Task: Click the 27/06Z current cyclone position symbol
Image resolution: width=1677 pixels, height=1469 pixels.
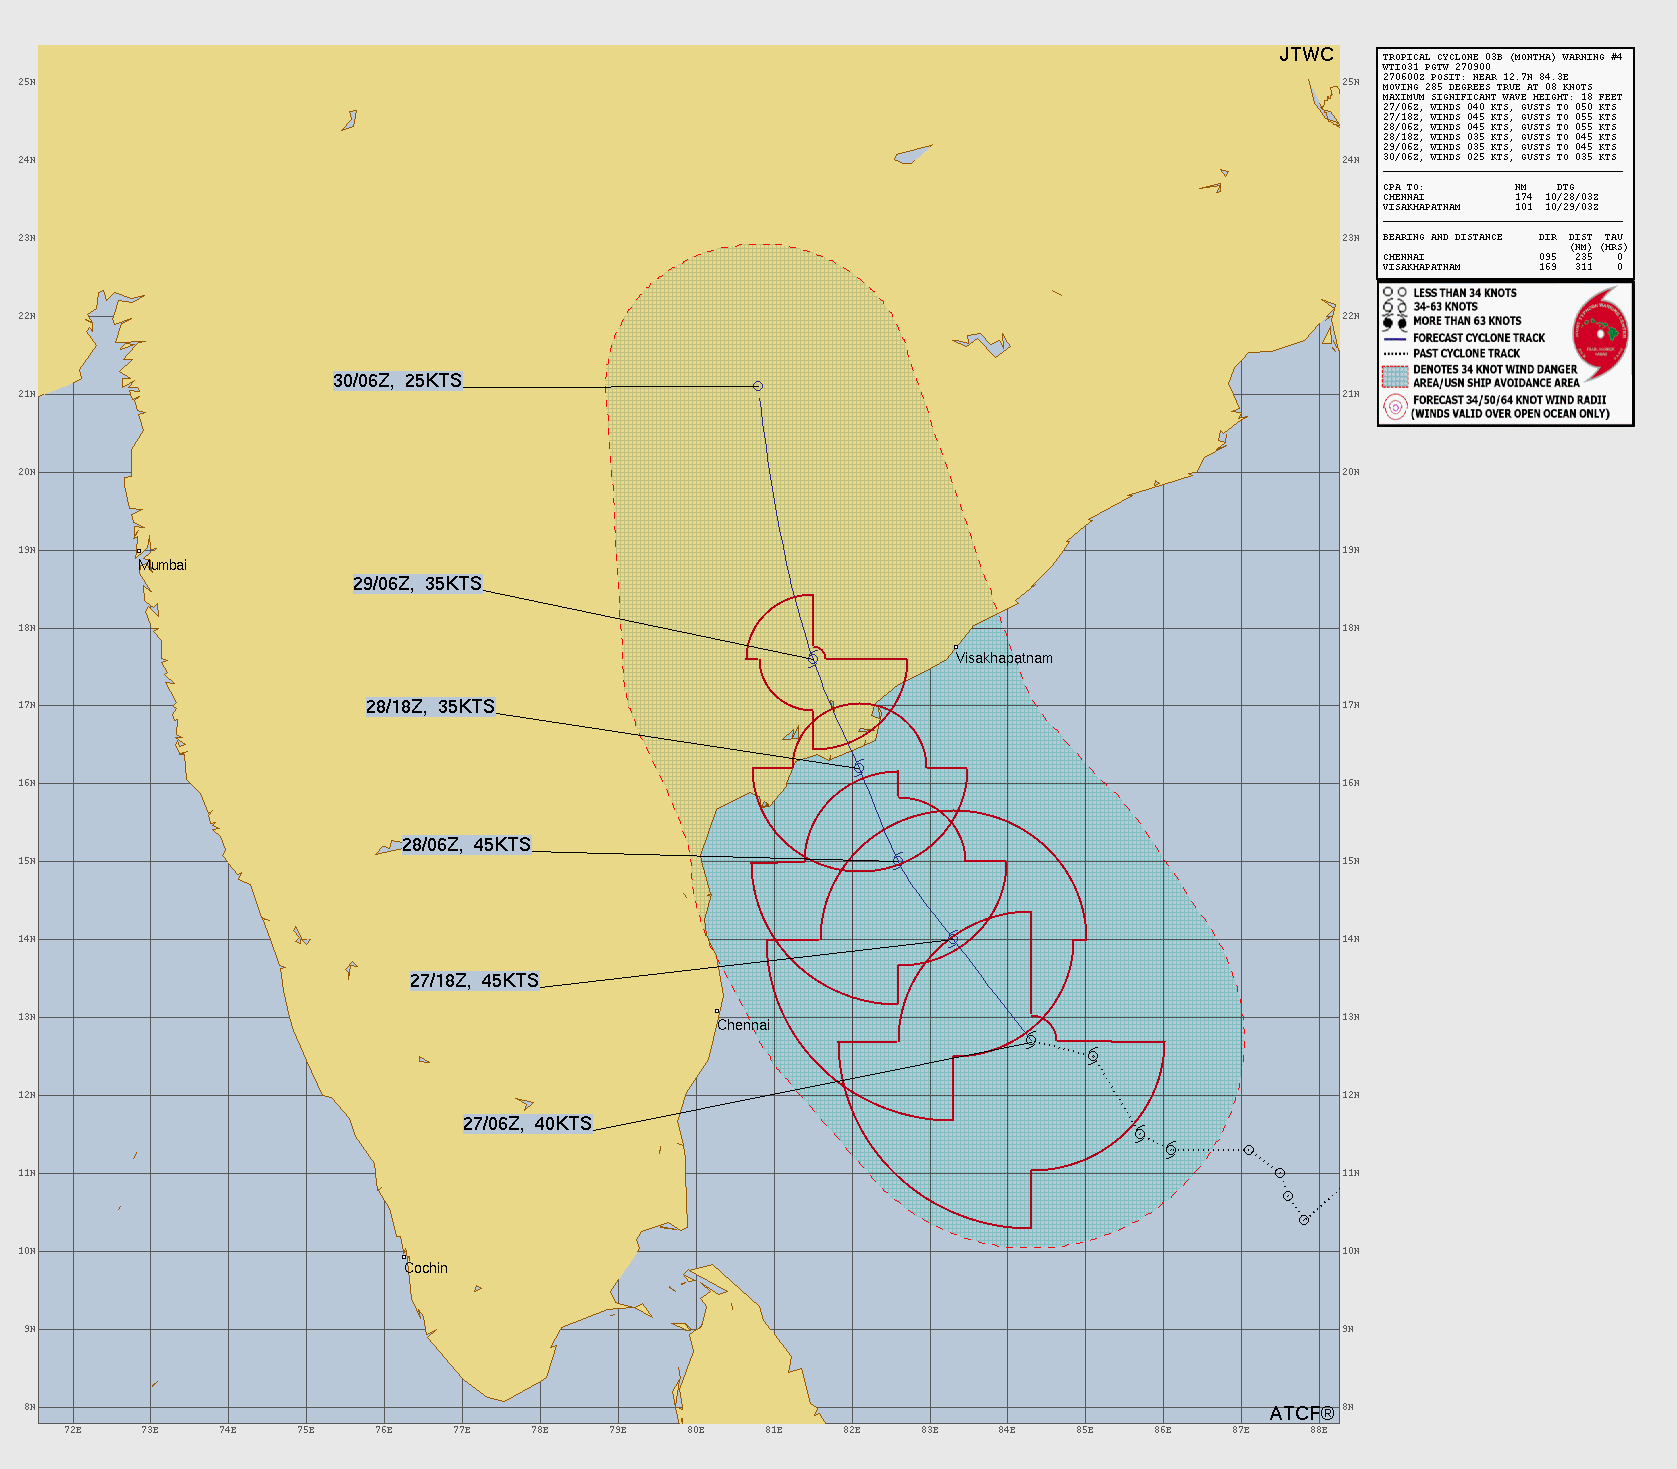Action: pos(1031,1041)
